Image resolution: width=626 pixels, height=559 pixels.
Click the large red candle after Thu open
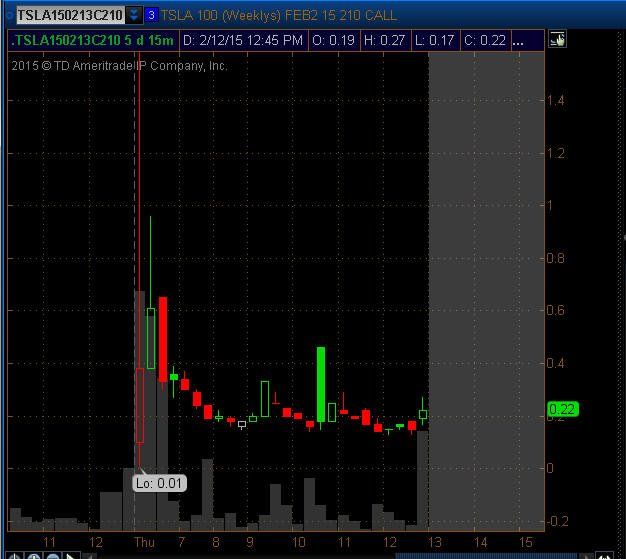pyautogui.click(x=163, y=339)
